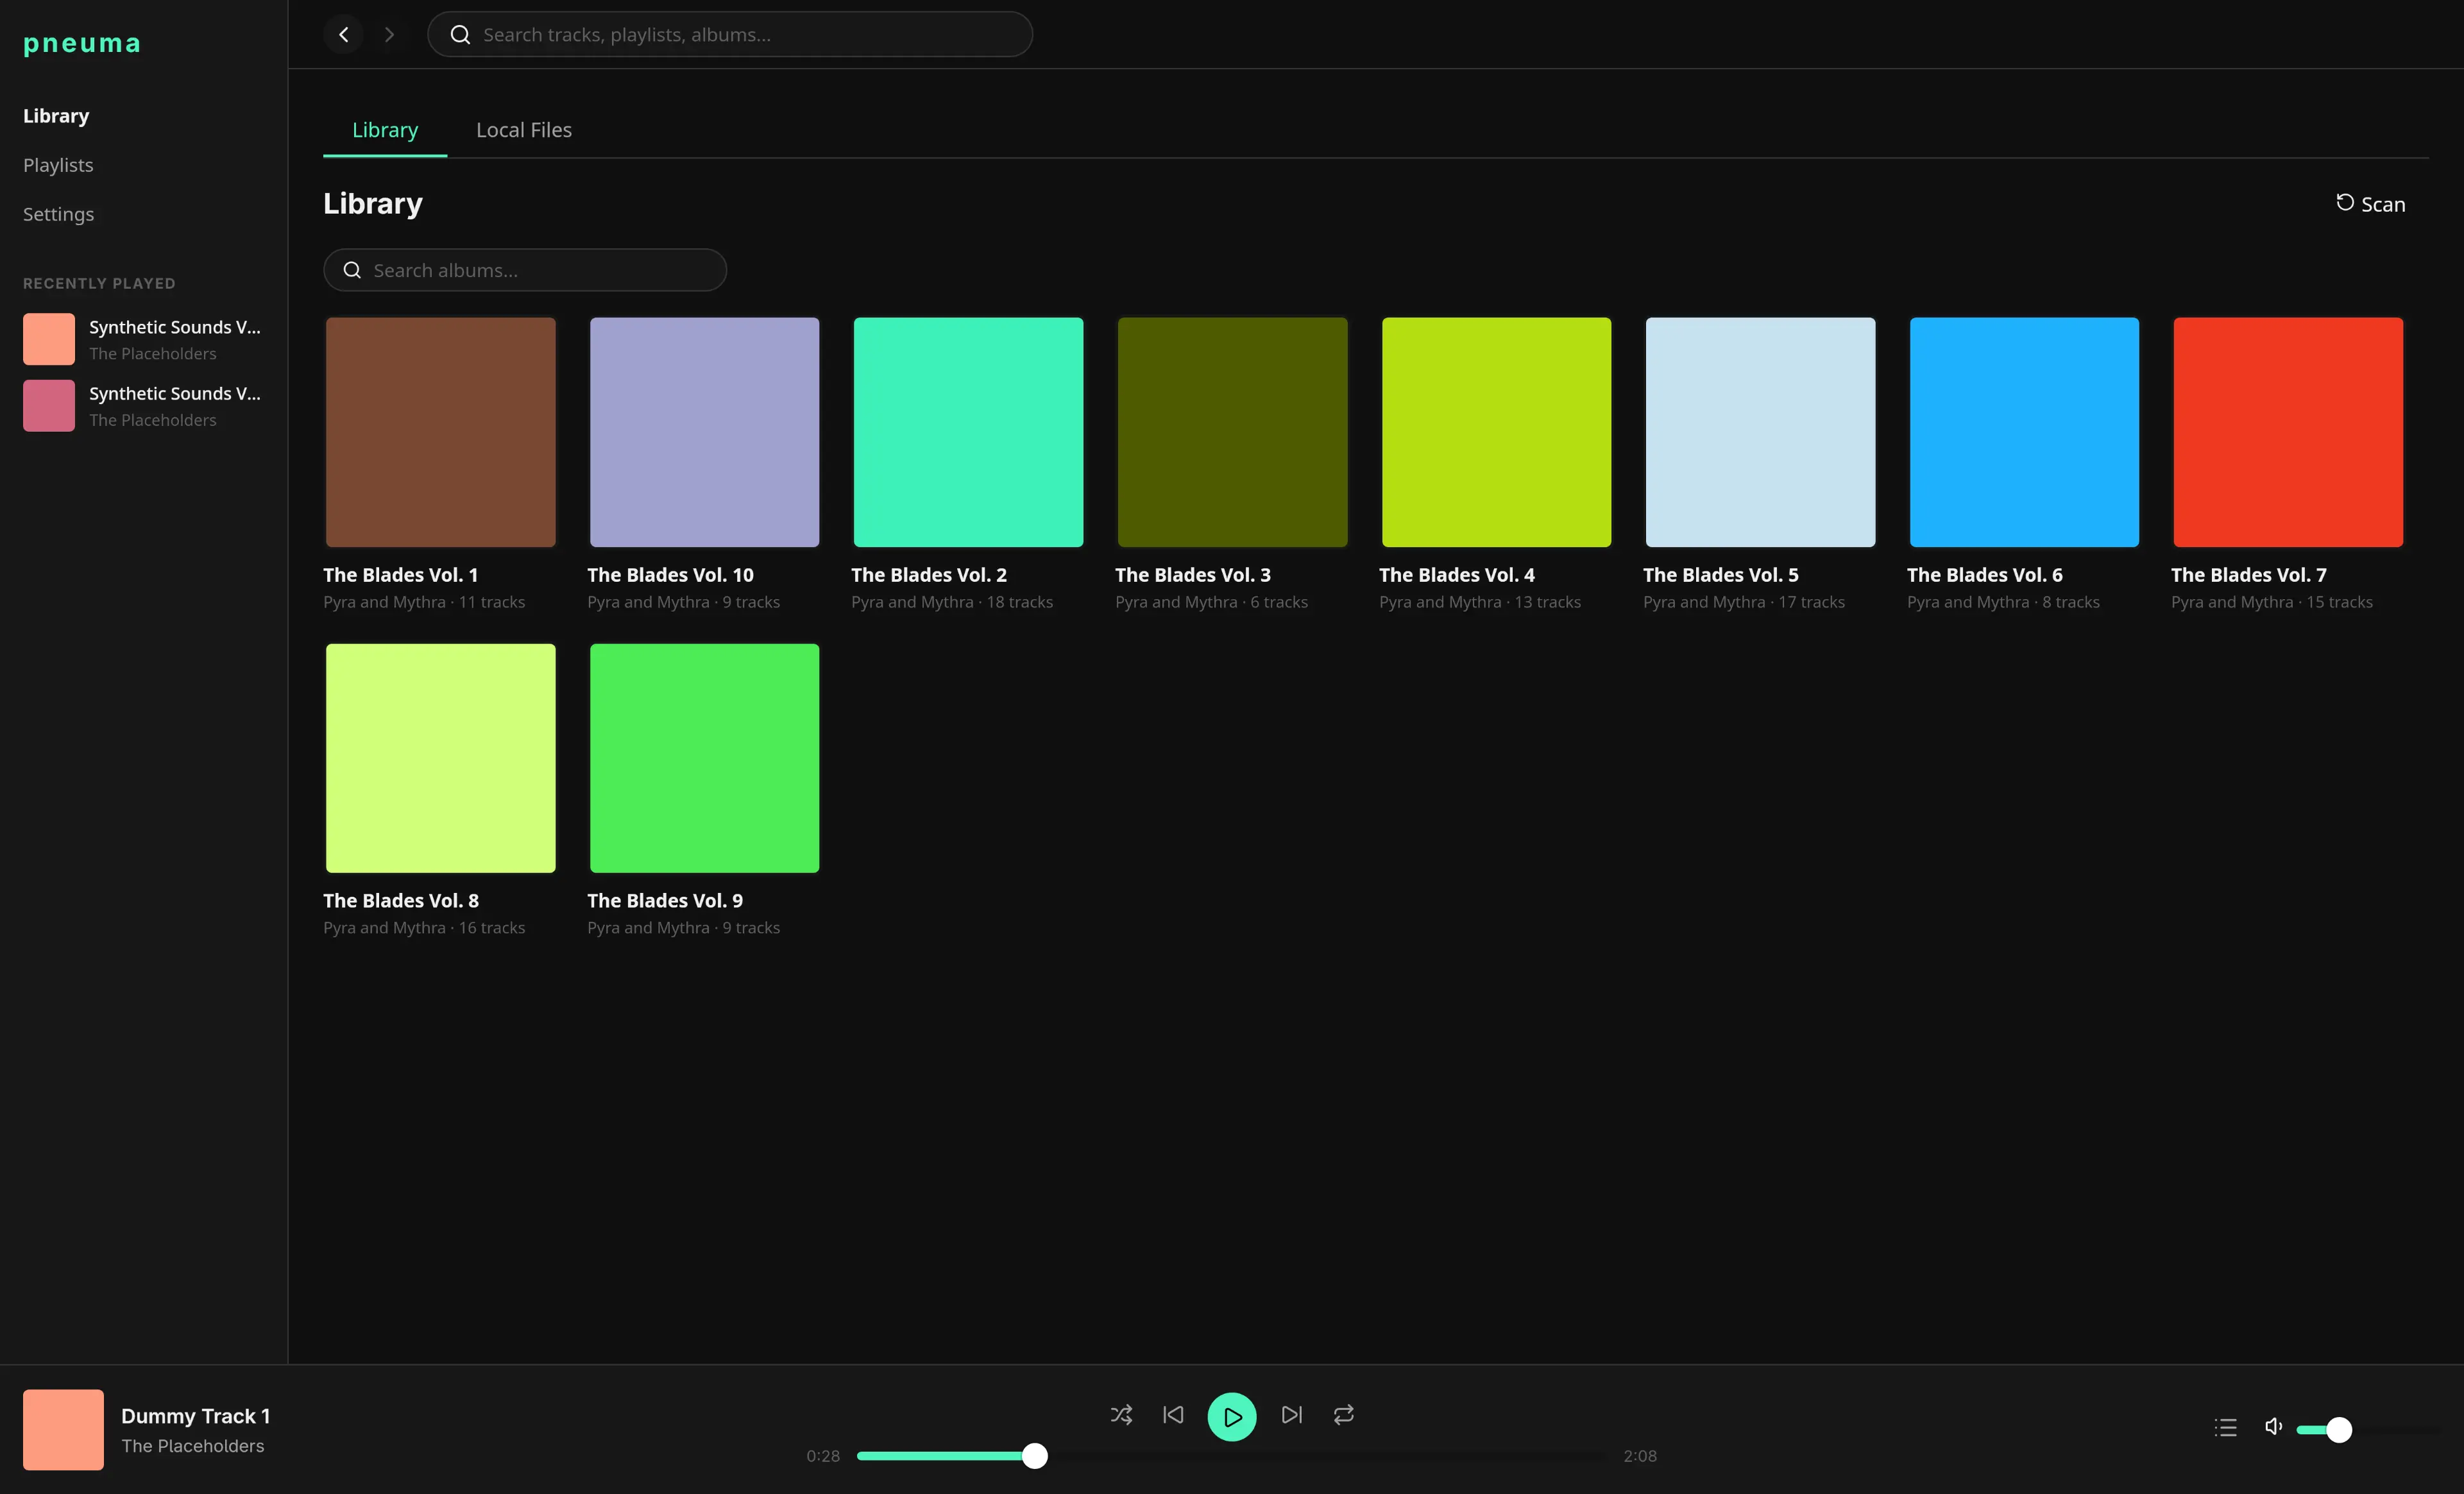2464x1494 pixels.
Task: Switch to the Library tab
Action: (385, 130)
